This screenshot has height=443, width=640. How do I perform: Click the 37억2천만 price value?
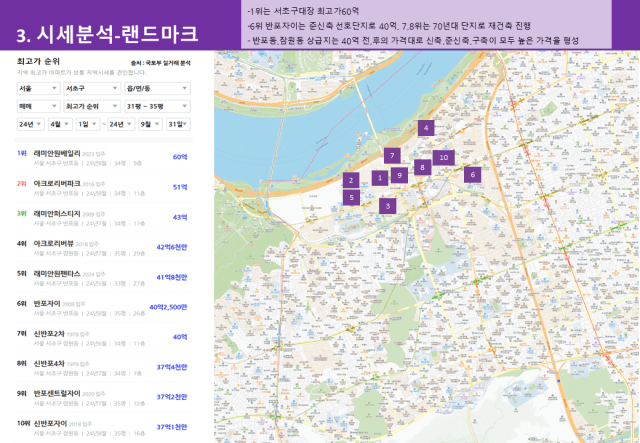pos(172,397)
